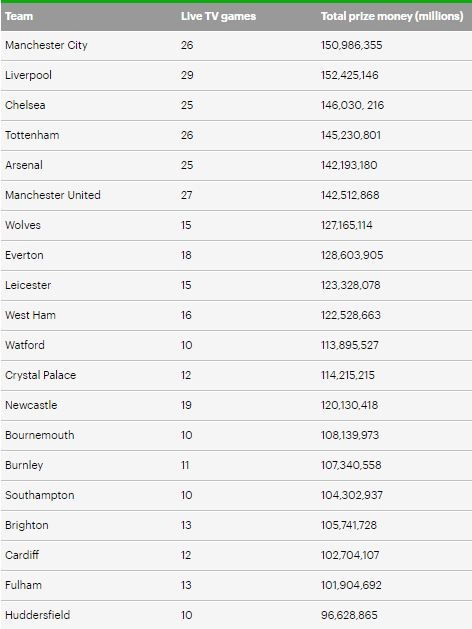This screenshot has height=629, width=472.
Task: Click the Team column header
Action: tap(19, 16)
